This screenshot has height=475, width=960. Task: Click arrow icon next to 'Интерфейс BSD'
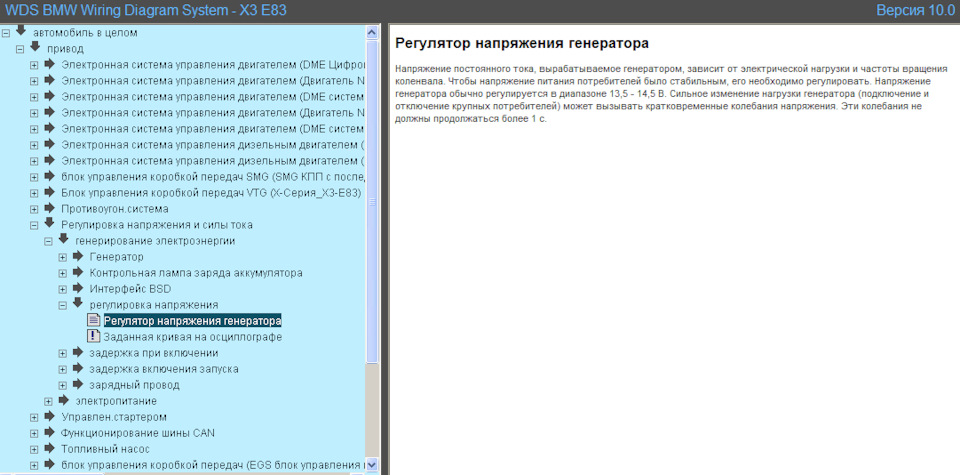tap(78, 287)
